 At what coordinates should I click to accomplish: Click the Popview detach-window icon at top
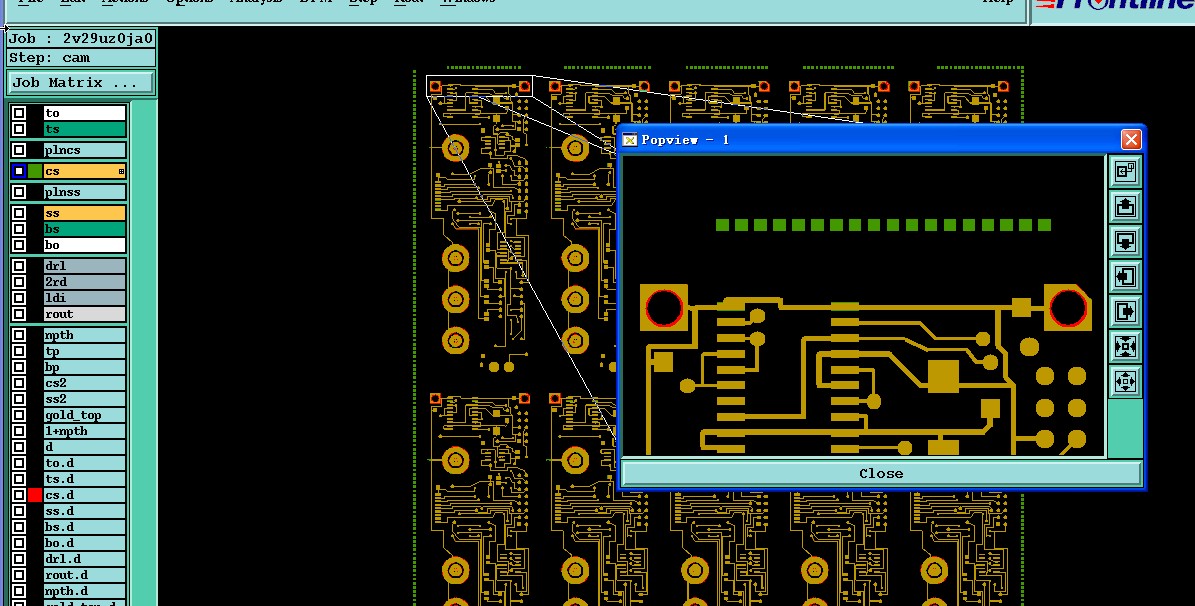1126,171
